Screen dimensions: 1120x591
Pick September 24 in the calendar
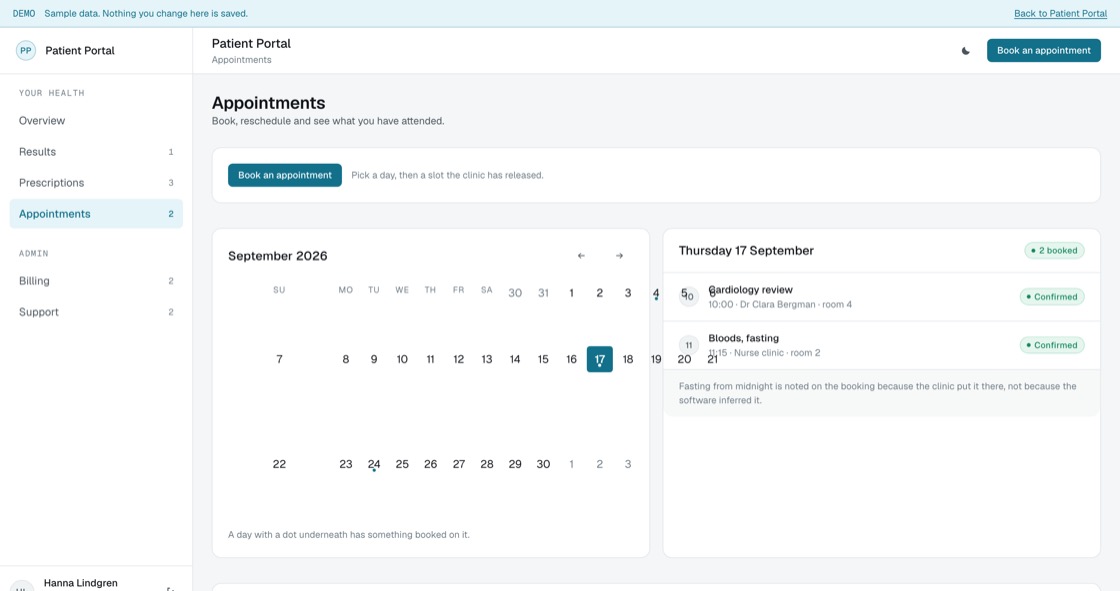point(374,465)
